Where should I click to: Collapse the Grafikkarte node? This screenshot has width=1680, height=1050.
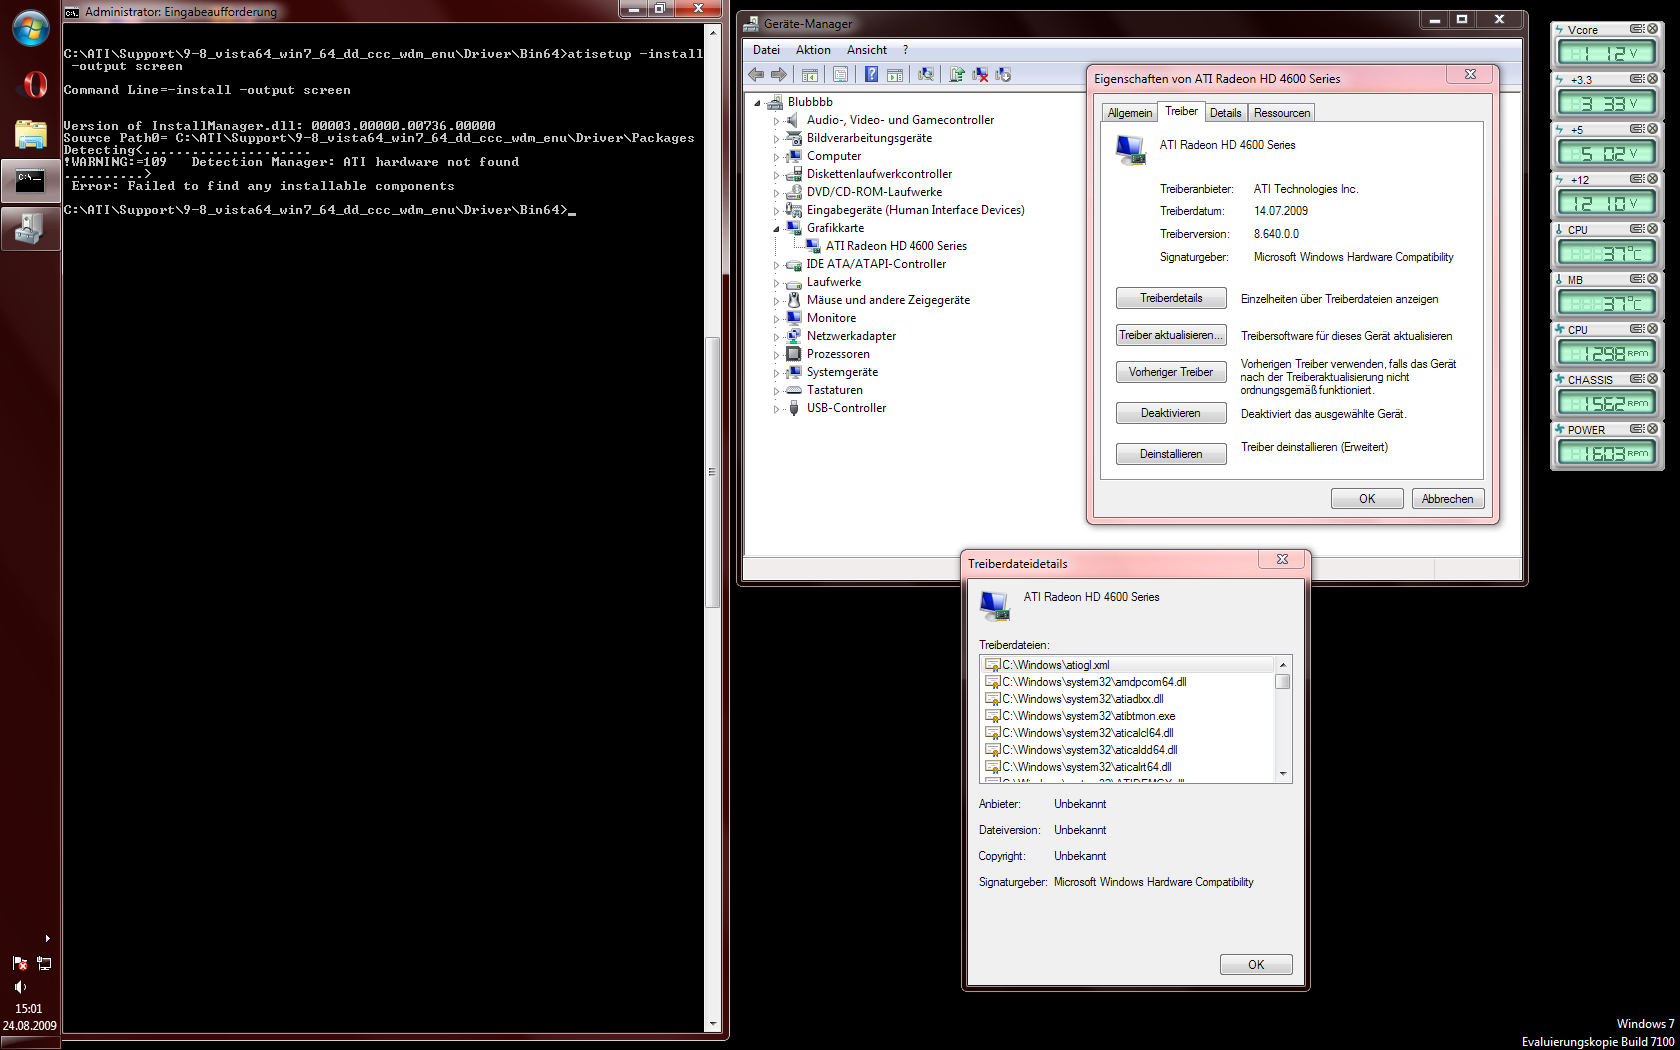click(x=776, y=229)
